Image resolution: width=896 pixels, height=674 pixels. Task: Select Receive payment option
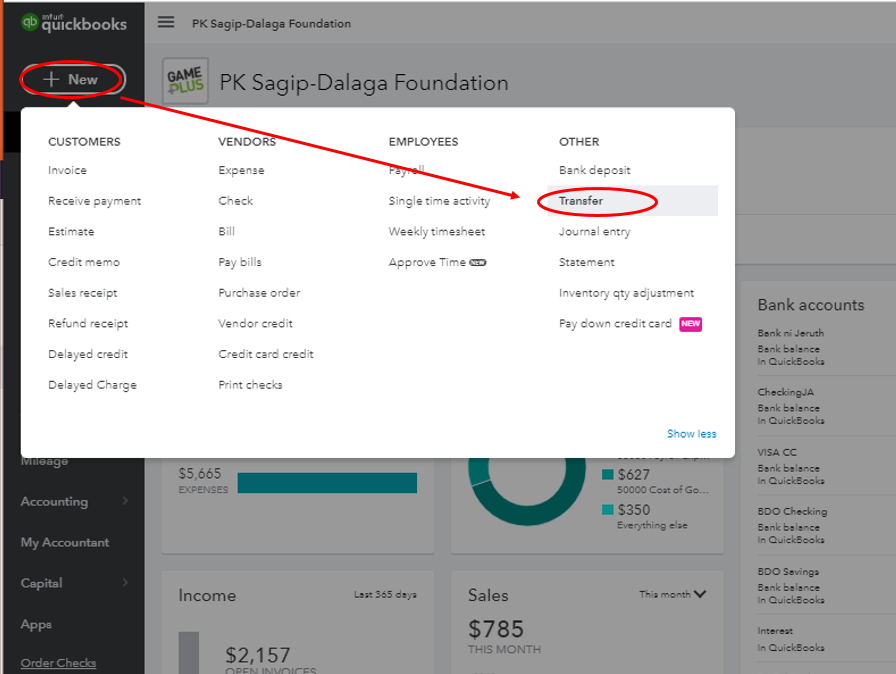pos(94,201)
